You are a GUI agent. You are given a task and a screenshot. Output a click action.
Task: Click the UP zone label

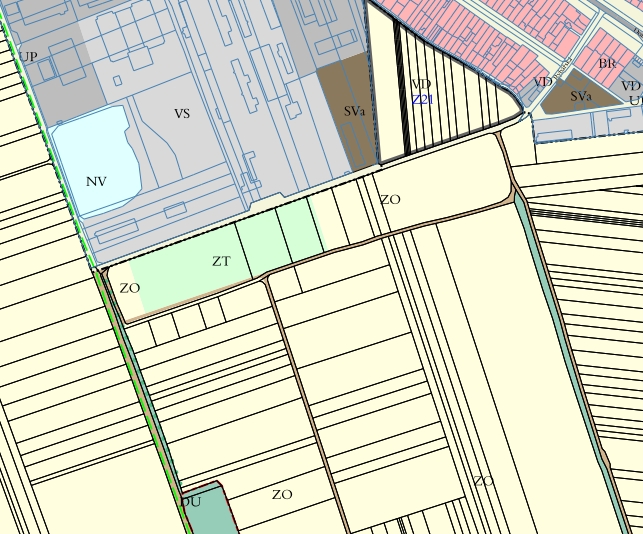pos(28,57)
